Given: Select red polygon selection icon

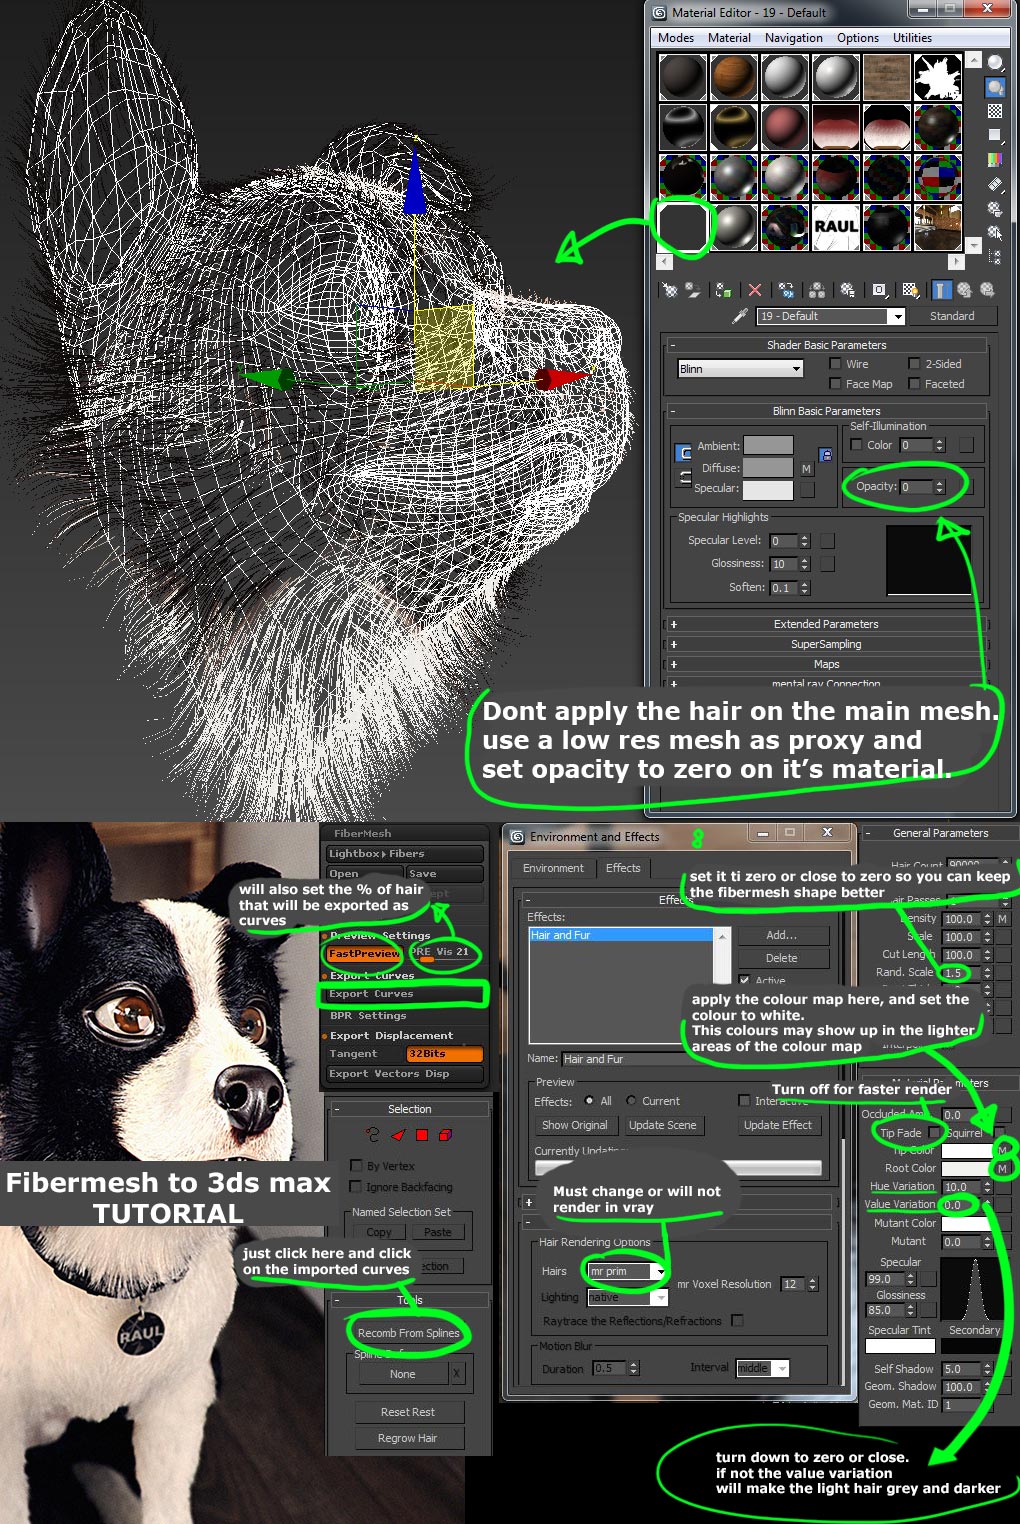Looking at the screenshot, I should coord(422,1135).
